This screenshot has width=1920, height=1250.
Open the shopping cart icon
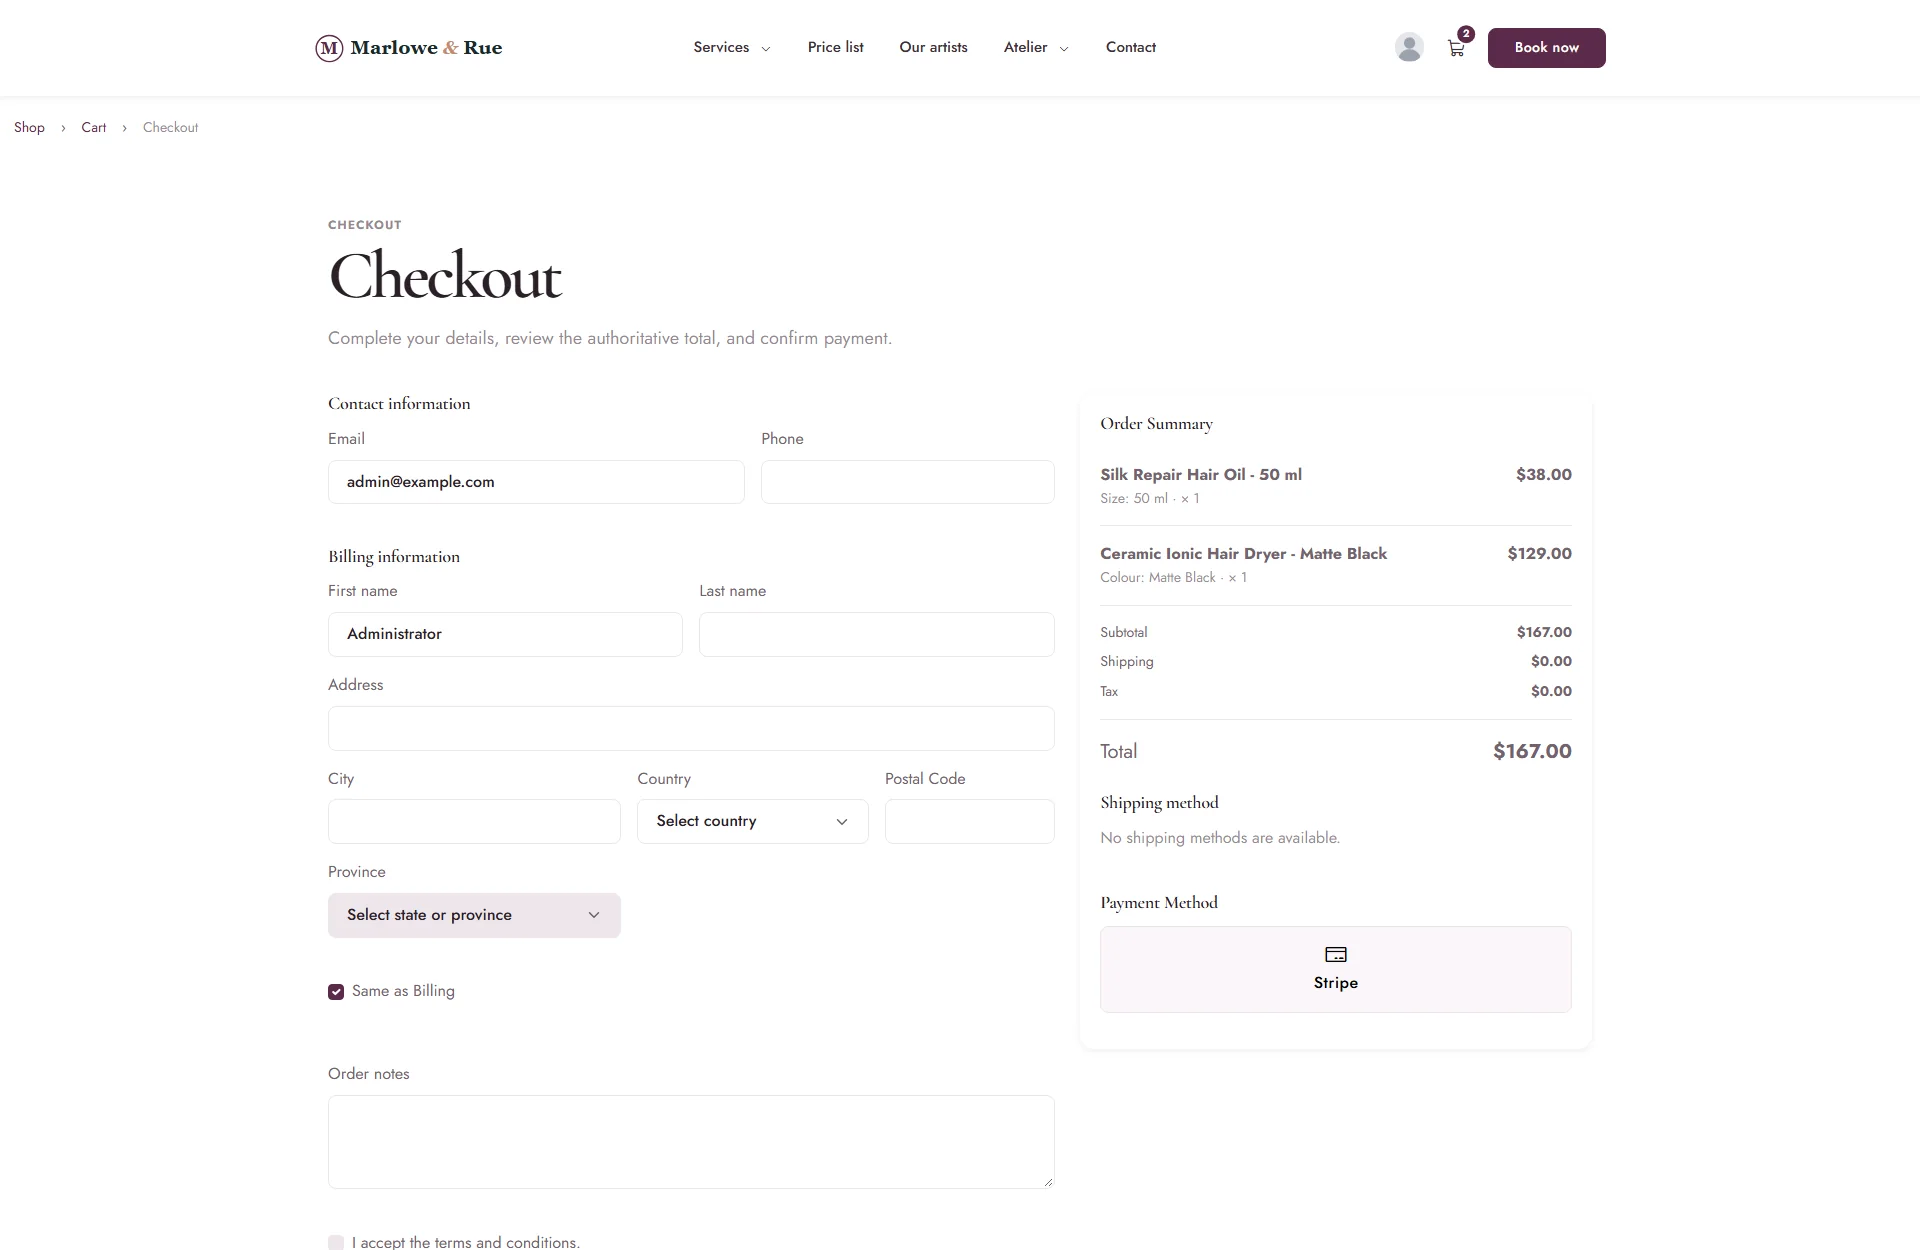(x=1456, y=48)
